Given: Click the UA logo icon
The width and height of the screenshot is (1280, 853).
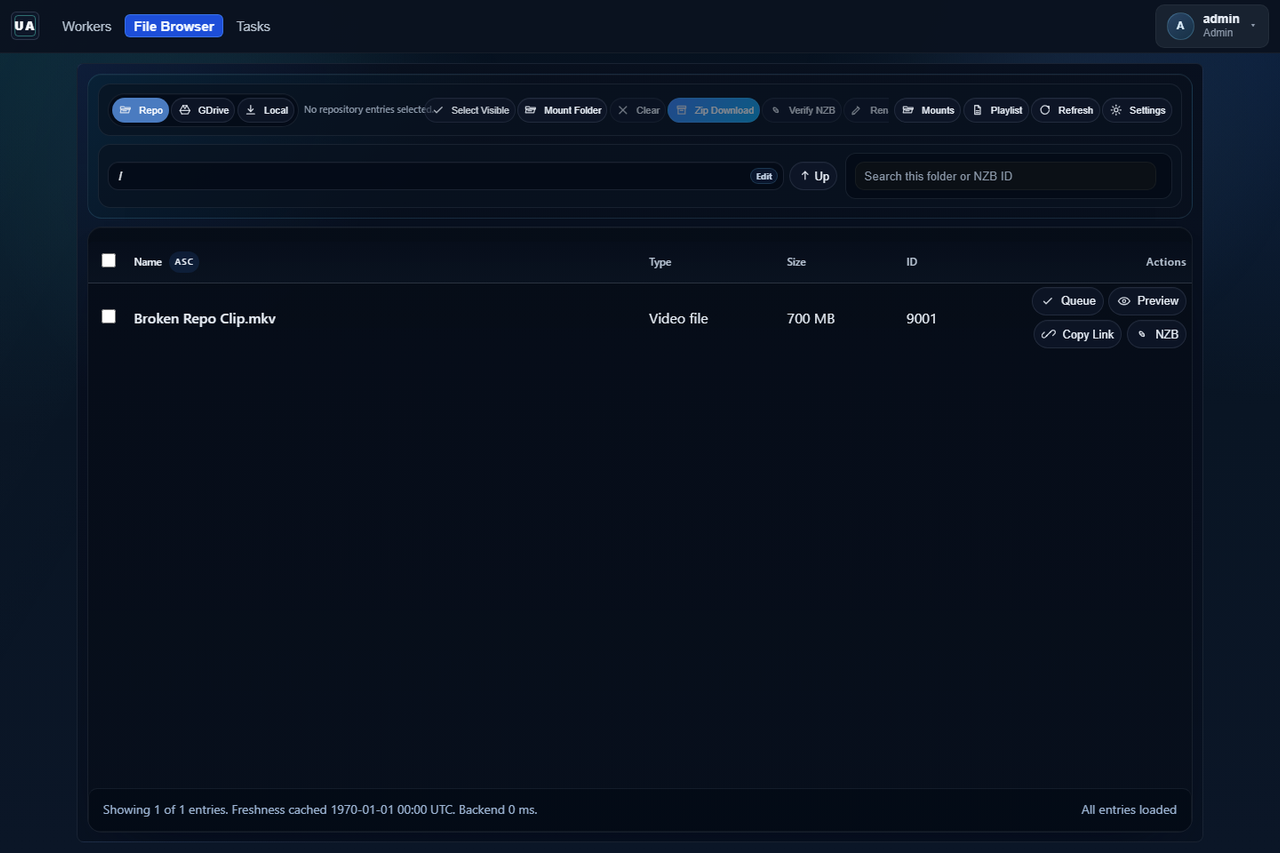Looking at the screenshot, I should [25, 26].
